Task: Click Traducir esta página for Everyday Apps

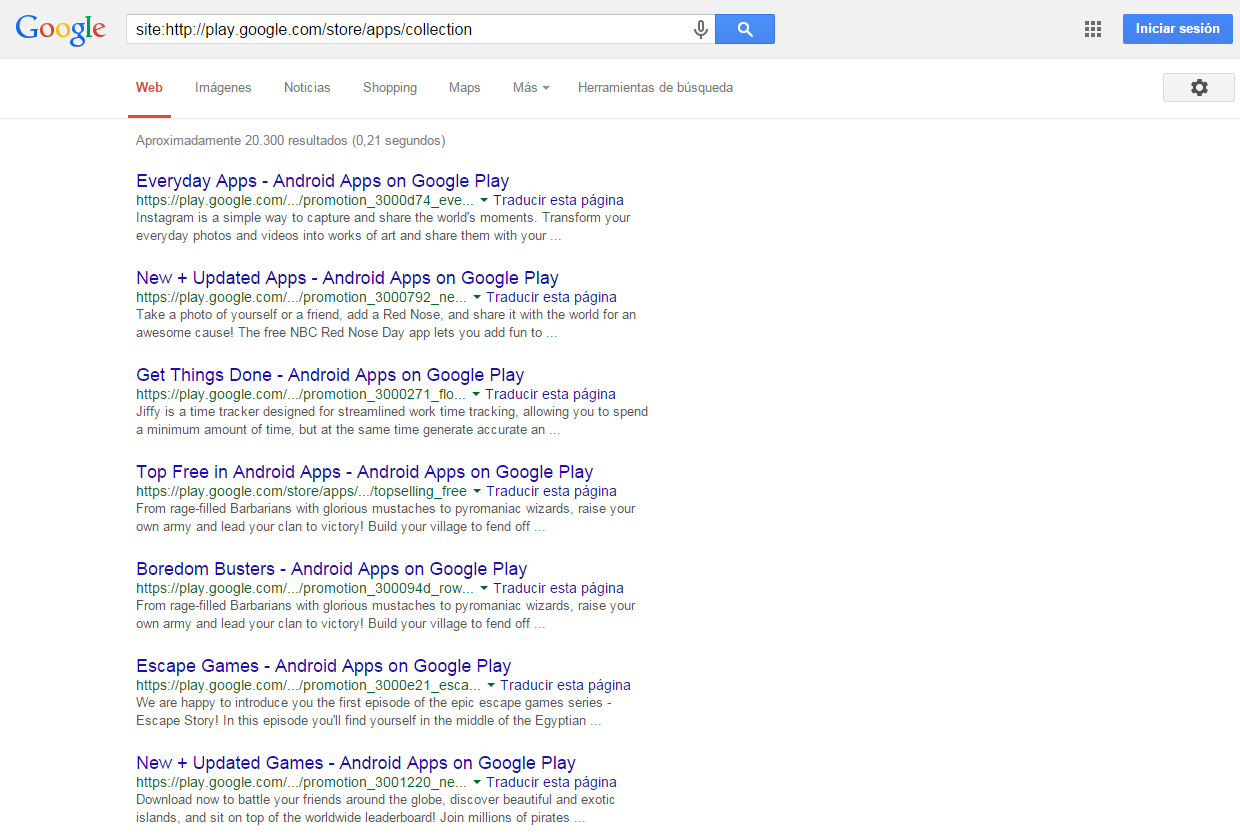Action: point(558,200)
